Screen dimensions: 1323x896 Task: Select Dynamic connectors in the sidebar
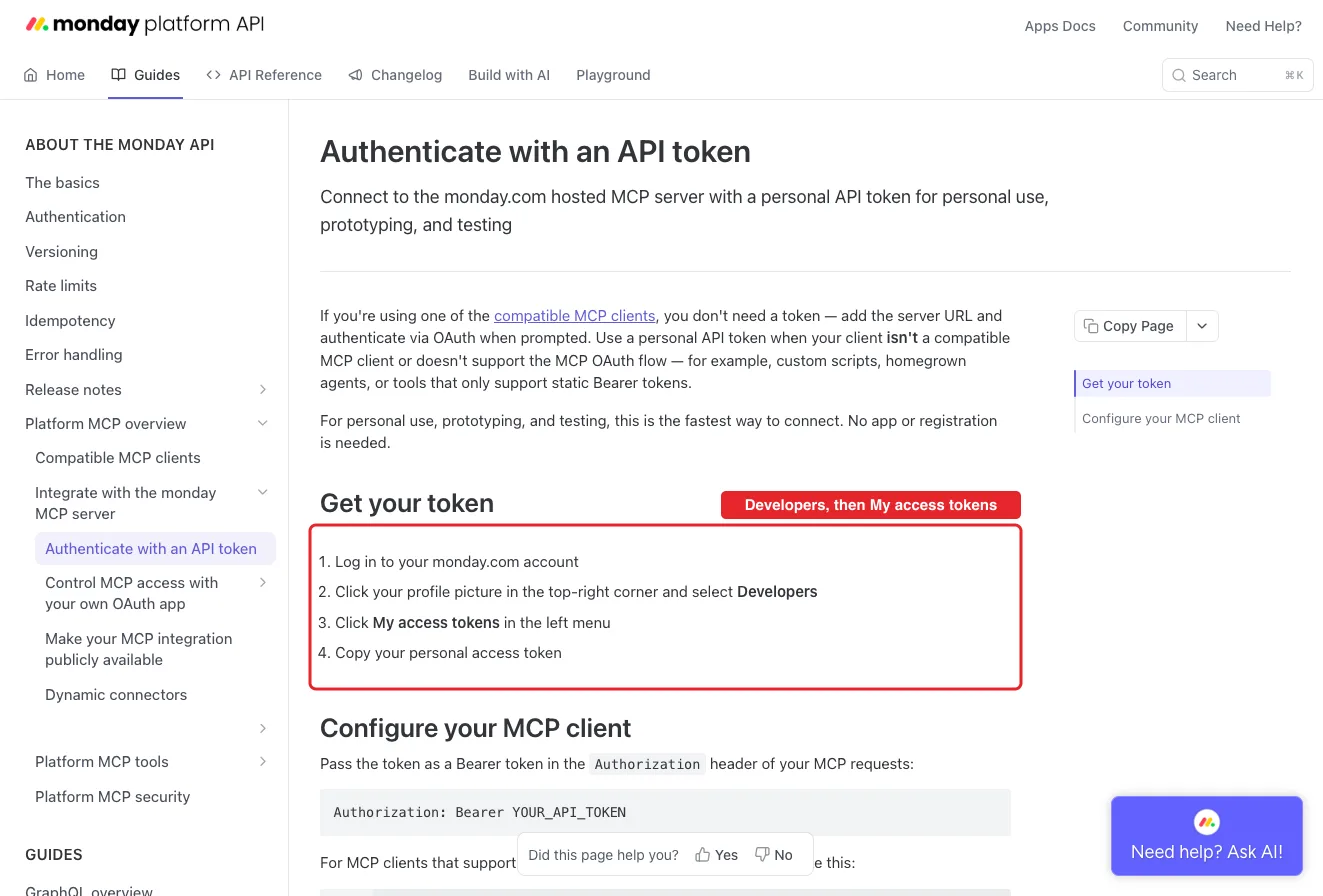116,694
